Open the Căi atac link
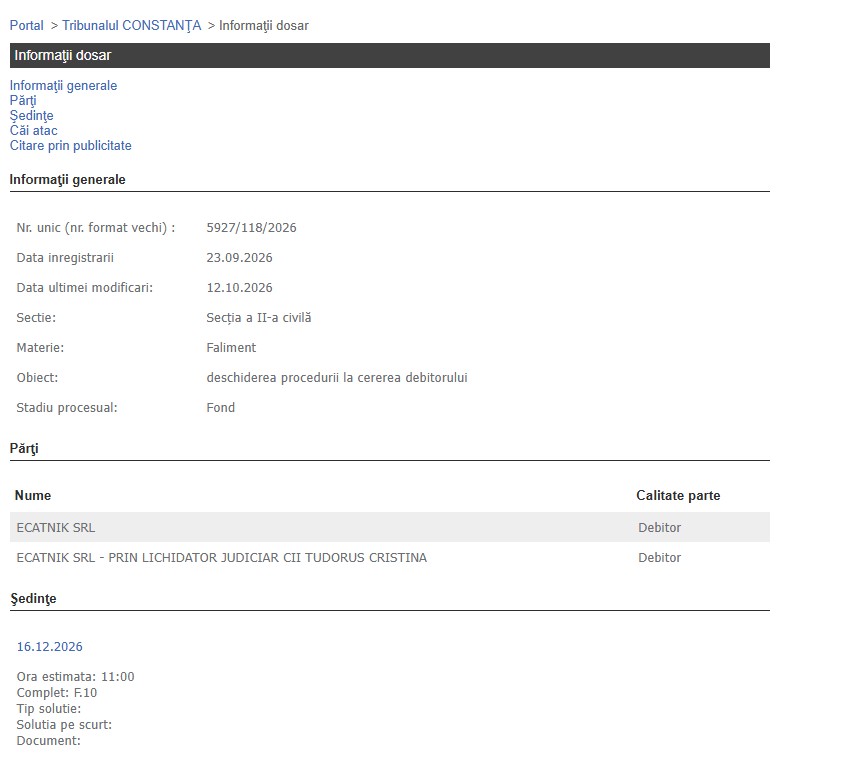Image resolution: width=844 pixels, height=766 pixels. [33, 131]
